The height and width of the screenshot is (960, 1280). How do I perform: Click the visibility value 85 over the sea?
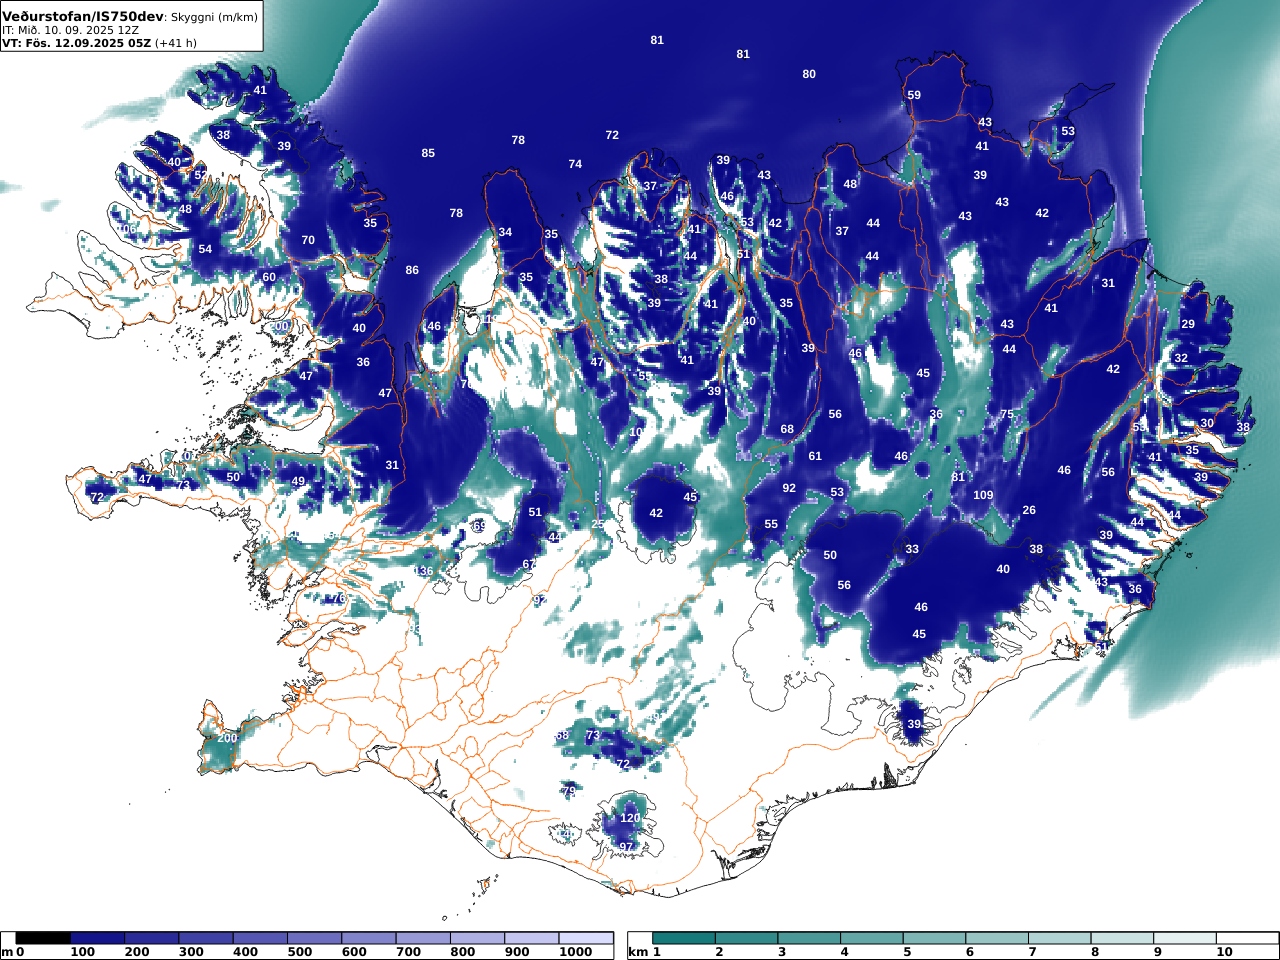[x=428, y=153]
